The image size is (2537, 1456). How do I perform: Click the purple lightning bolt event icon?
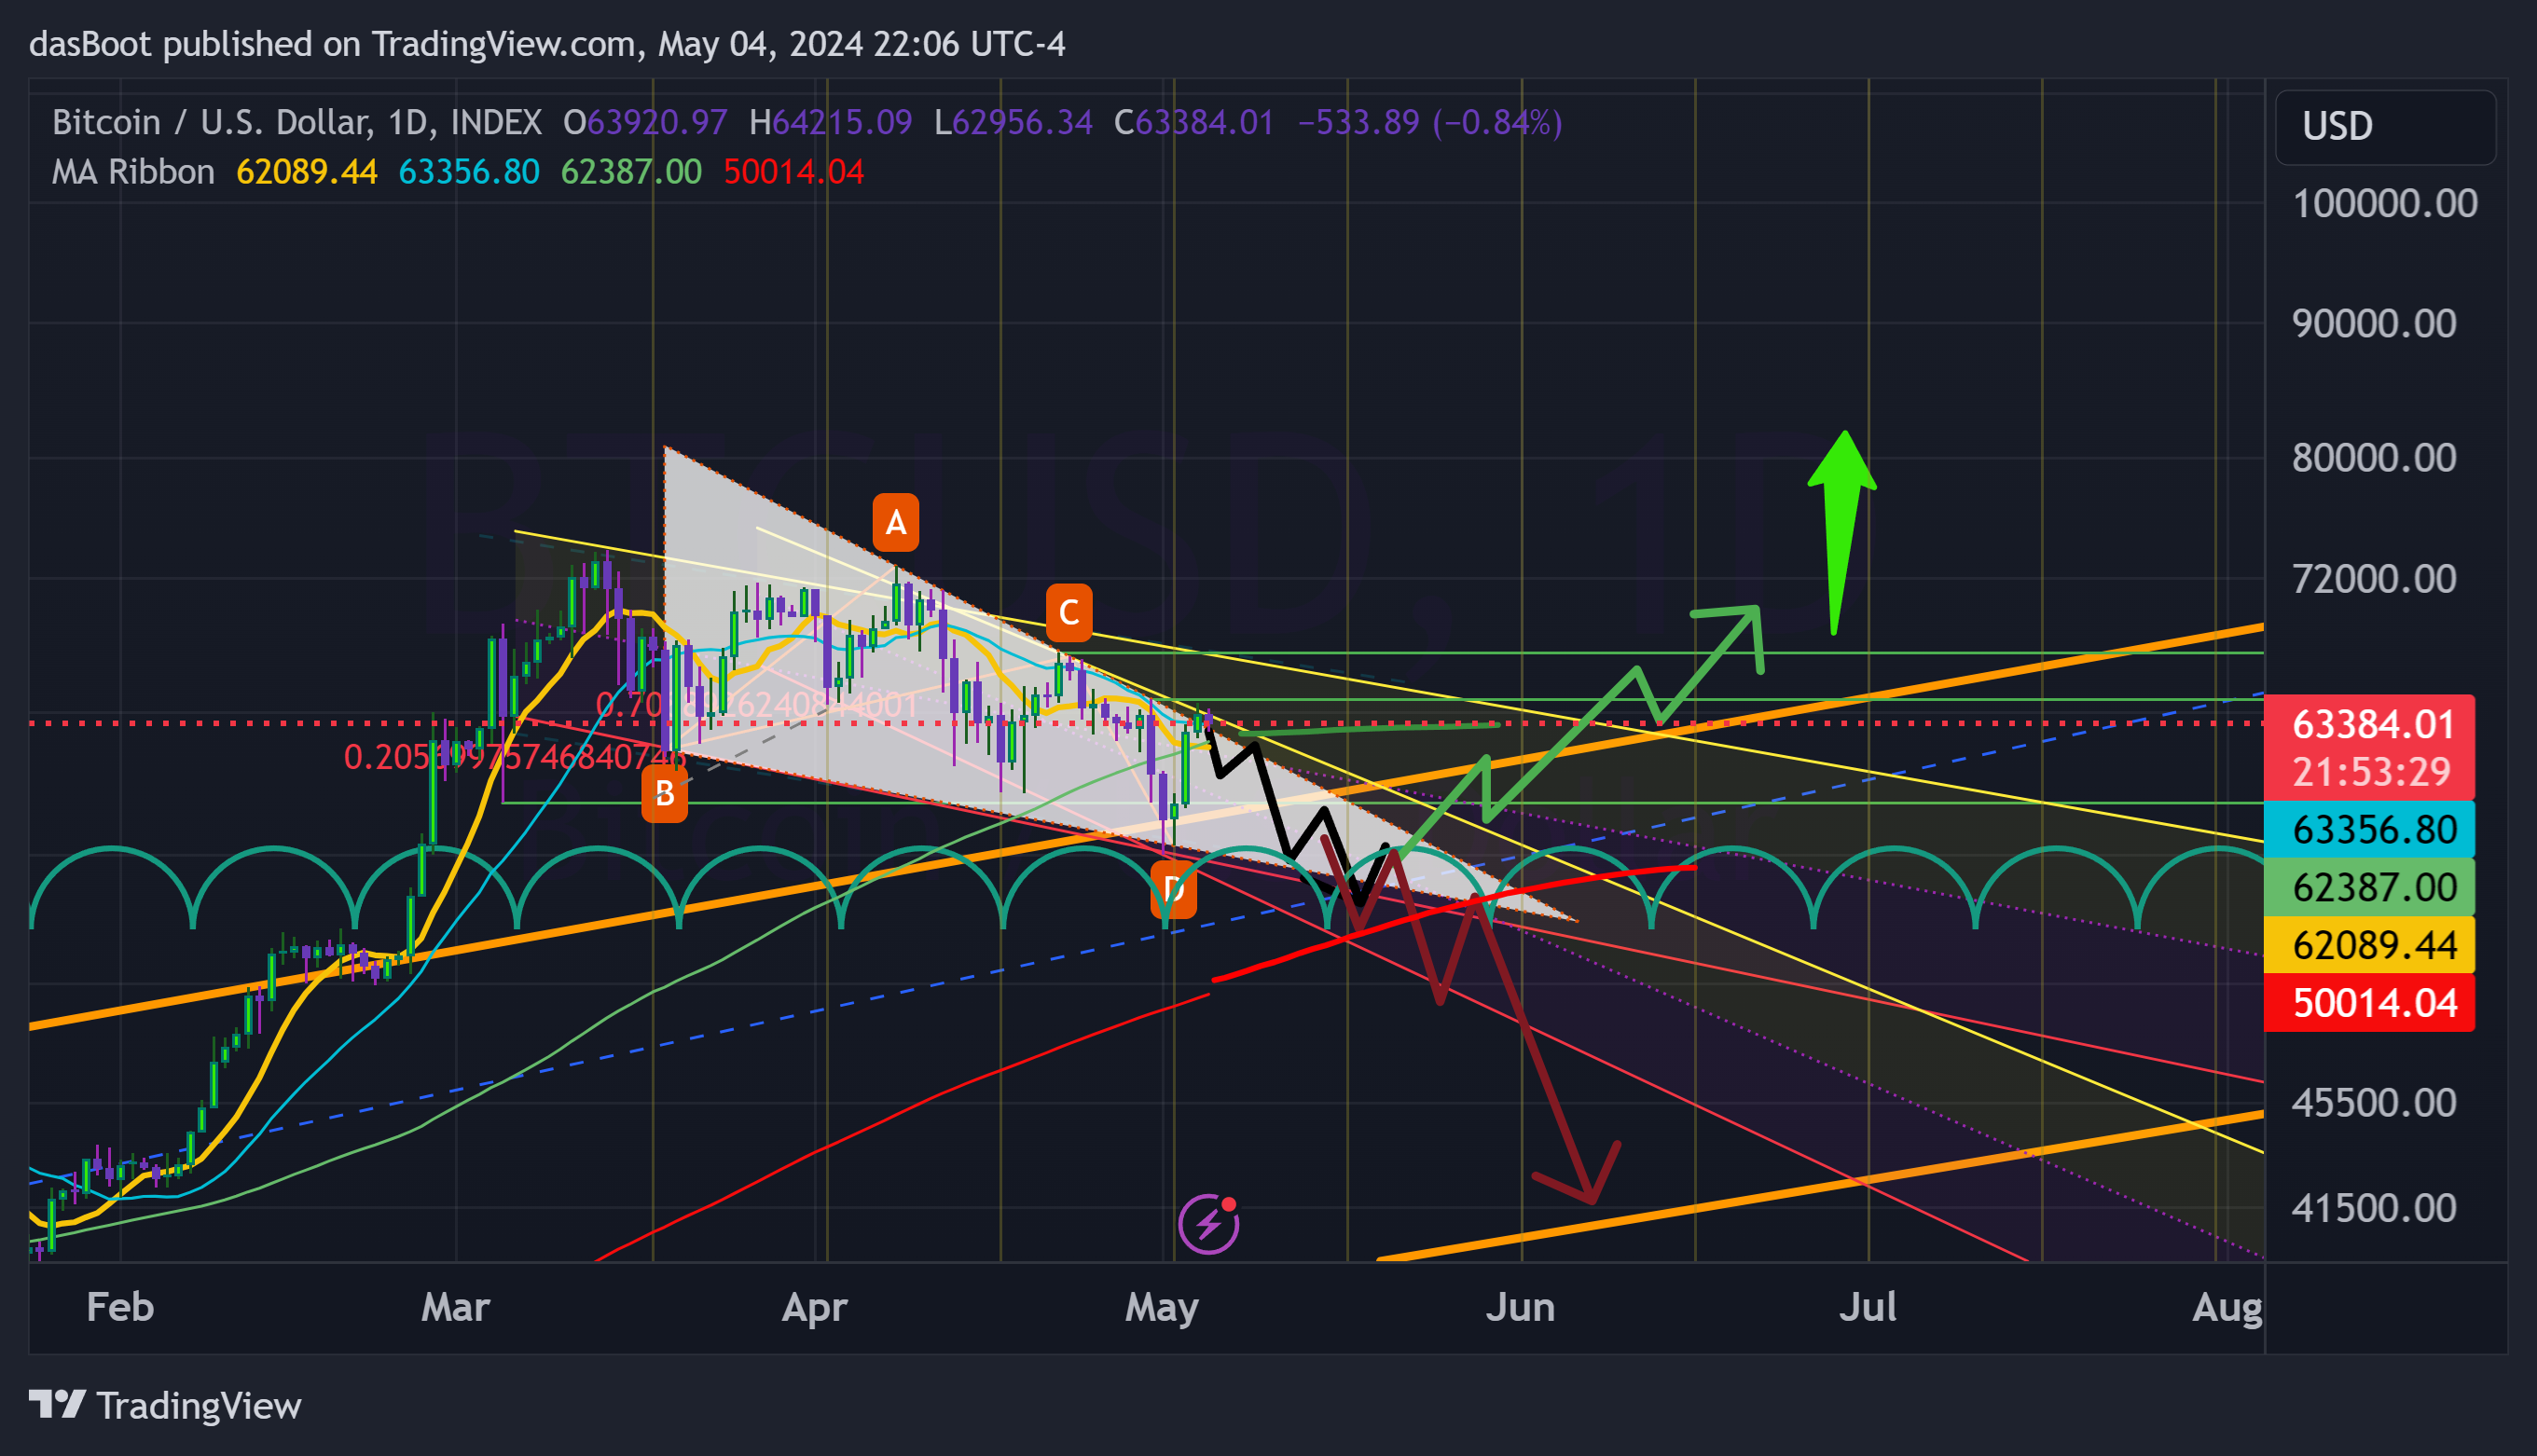pos(1209,1223)
